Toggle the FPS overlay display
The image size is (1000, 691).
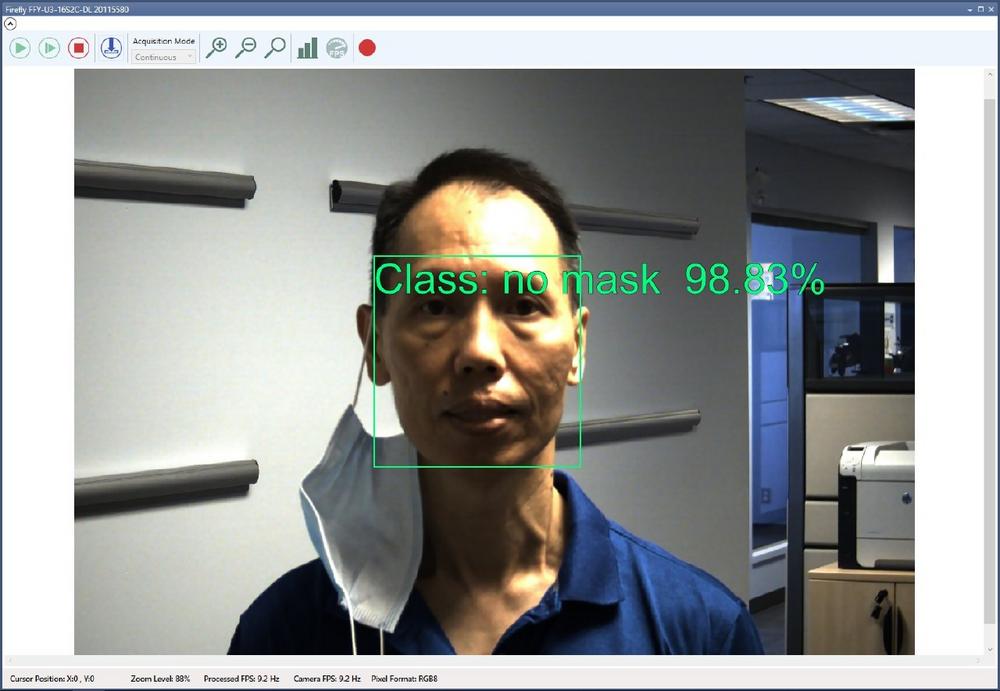pyautogui.click(x=336, y=47)
